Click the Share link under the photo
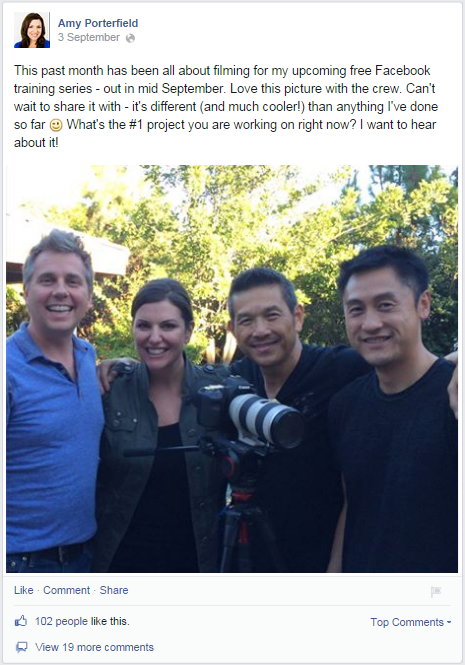465x665 pixels. click(x=114, y=590)
